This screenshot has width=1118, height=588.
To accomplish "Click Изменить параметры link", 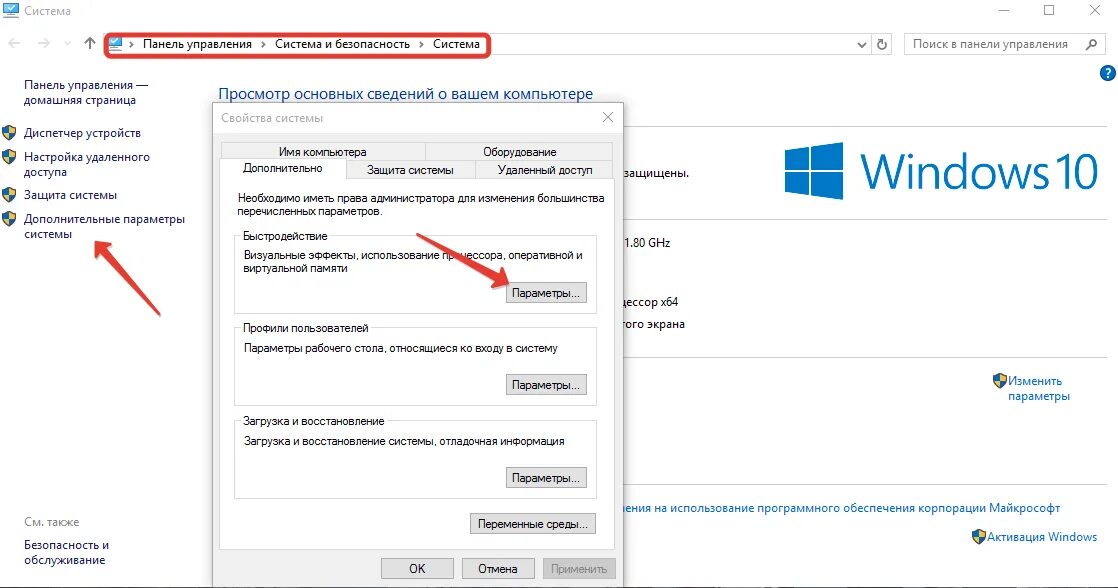I will [1038, 388].
